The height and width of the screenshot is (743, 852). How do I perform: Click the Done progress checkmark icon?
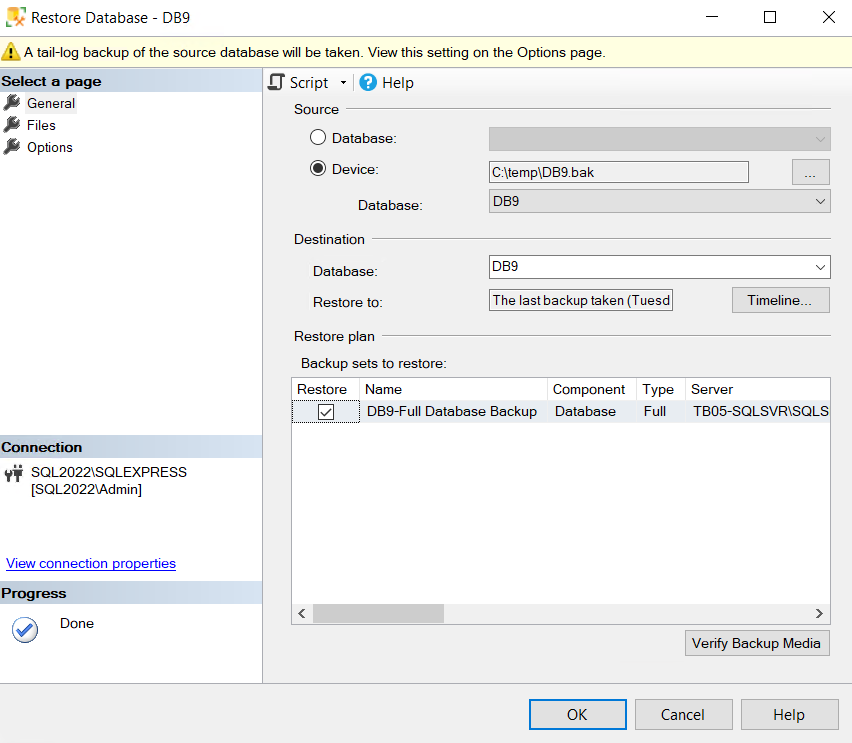25,630
